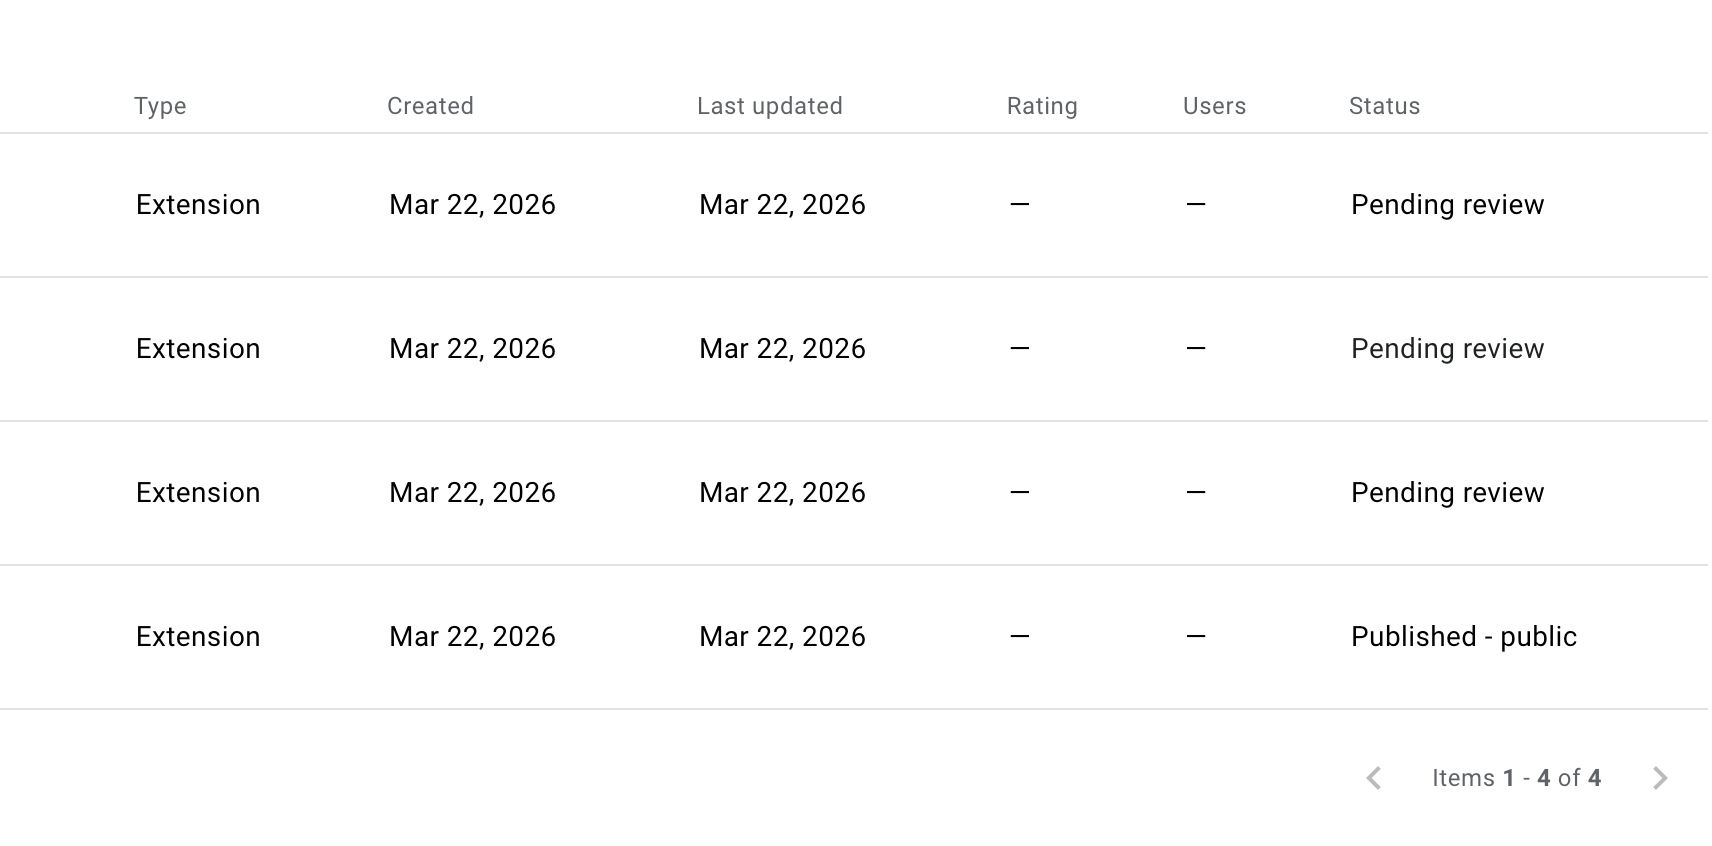Click Extension type in the first row
This screenshot has width=1712, height=846.
198,205
